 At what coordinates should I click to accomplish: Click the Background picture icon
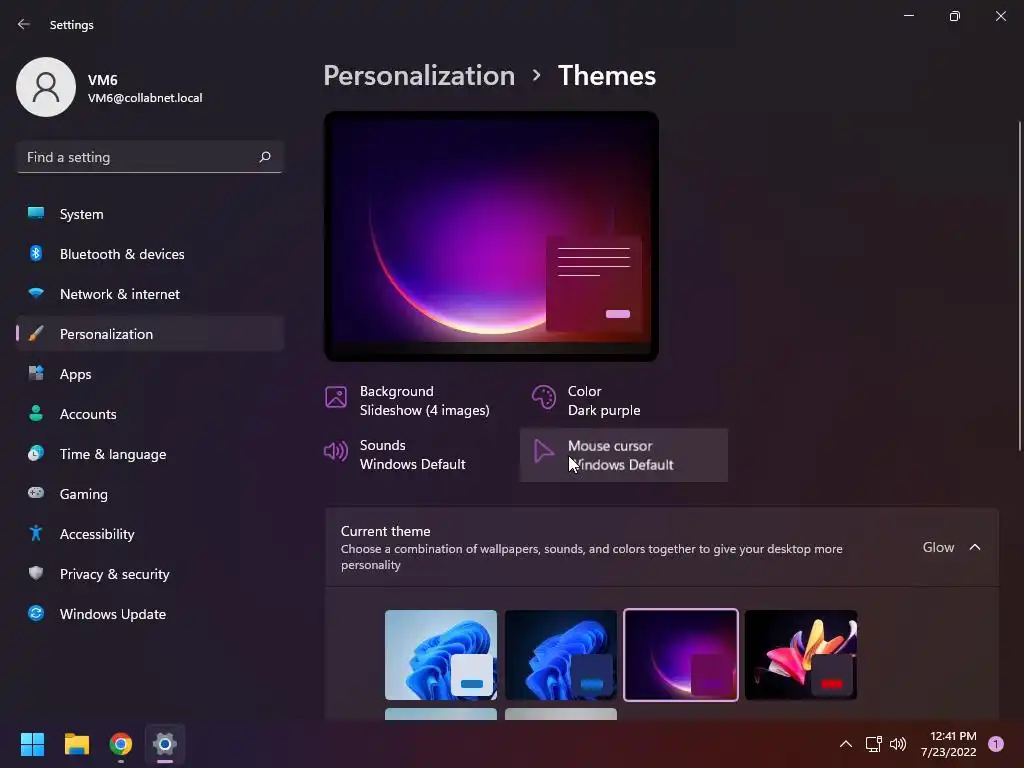click(336, 397)
